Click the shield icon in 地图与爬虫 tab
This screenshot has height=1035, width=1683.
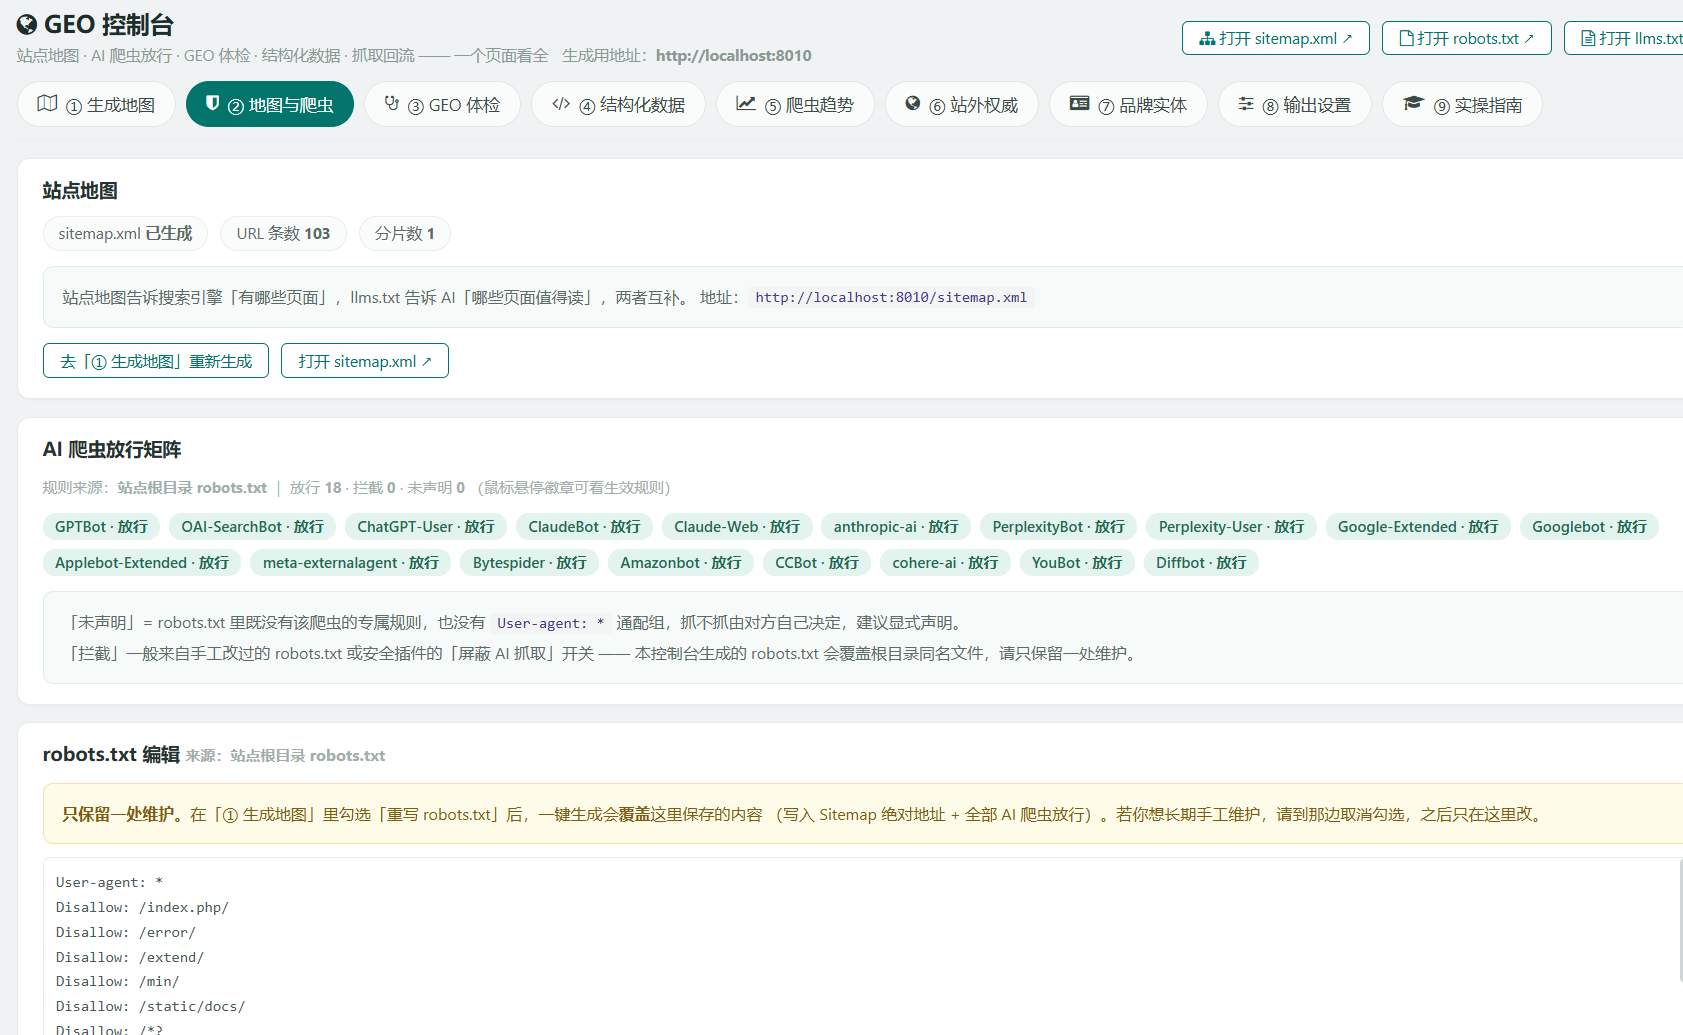click(212, 103)
